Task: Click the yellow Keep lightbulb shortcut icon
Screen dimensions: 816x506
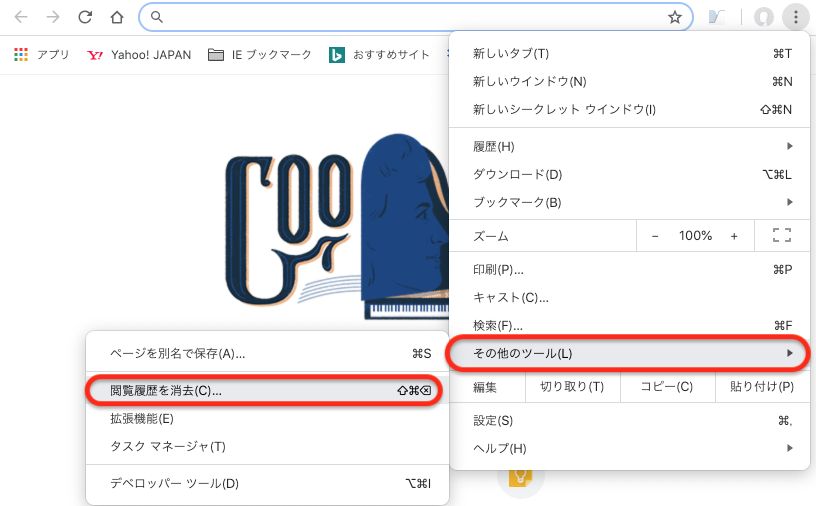Action: 520,478
